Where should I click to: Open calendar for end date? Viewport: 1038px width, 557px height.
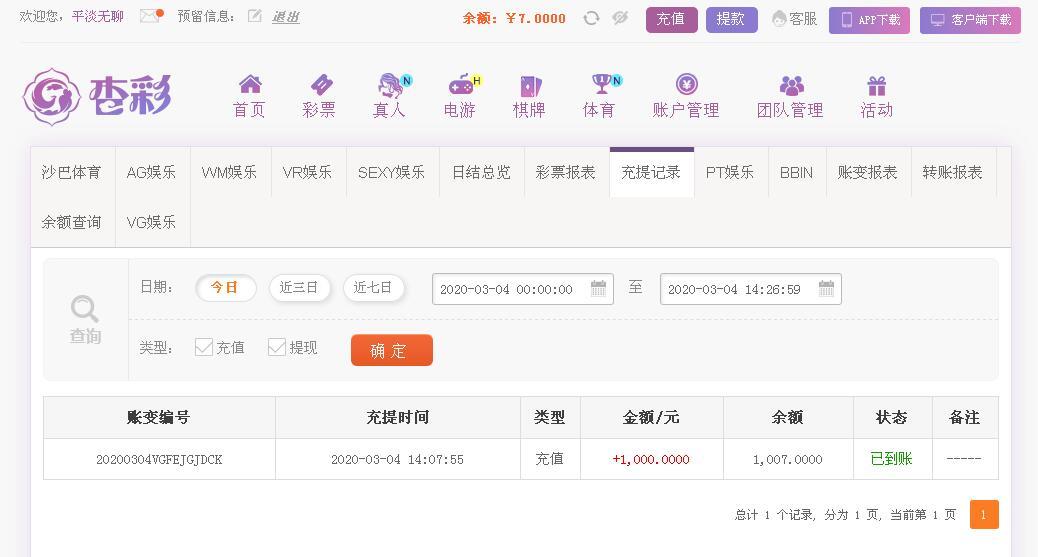point(826,288)
